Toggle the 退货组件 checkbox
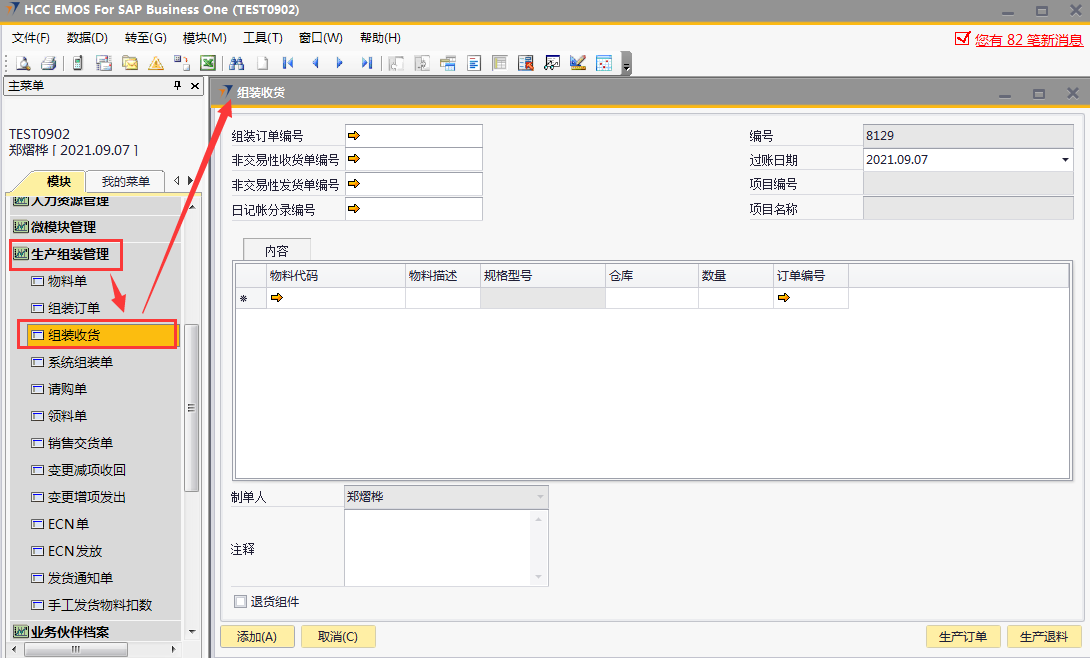 coord(240,602)
